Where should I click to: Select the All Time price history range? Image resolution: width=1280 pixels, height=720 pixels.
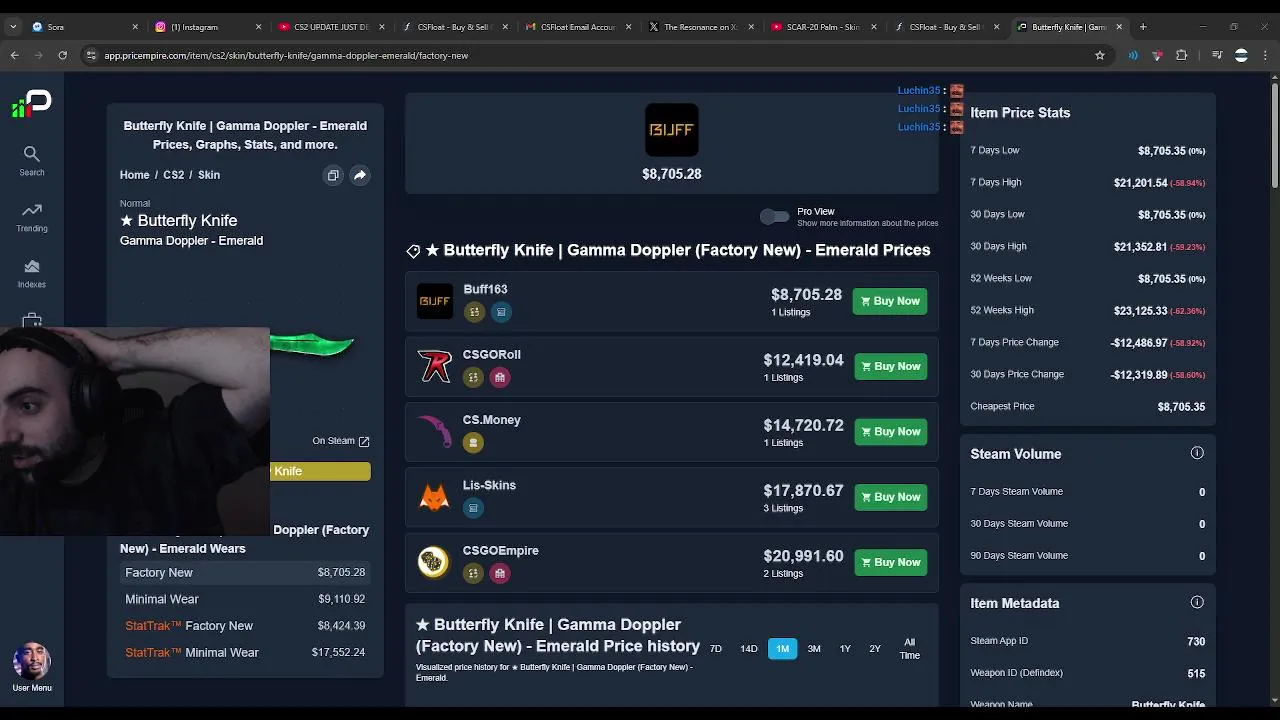[x=909, y=649]
